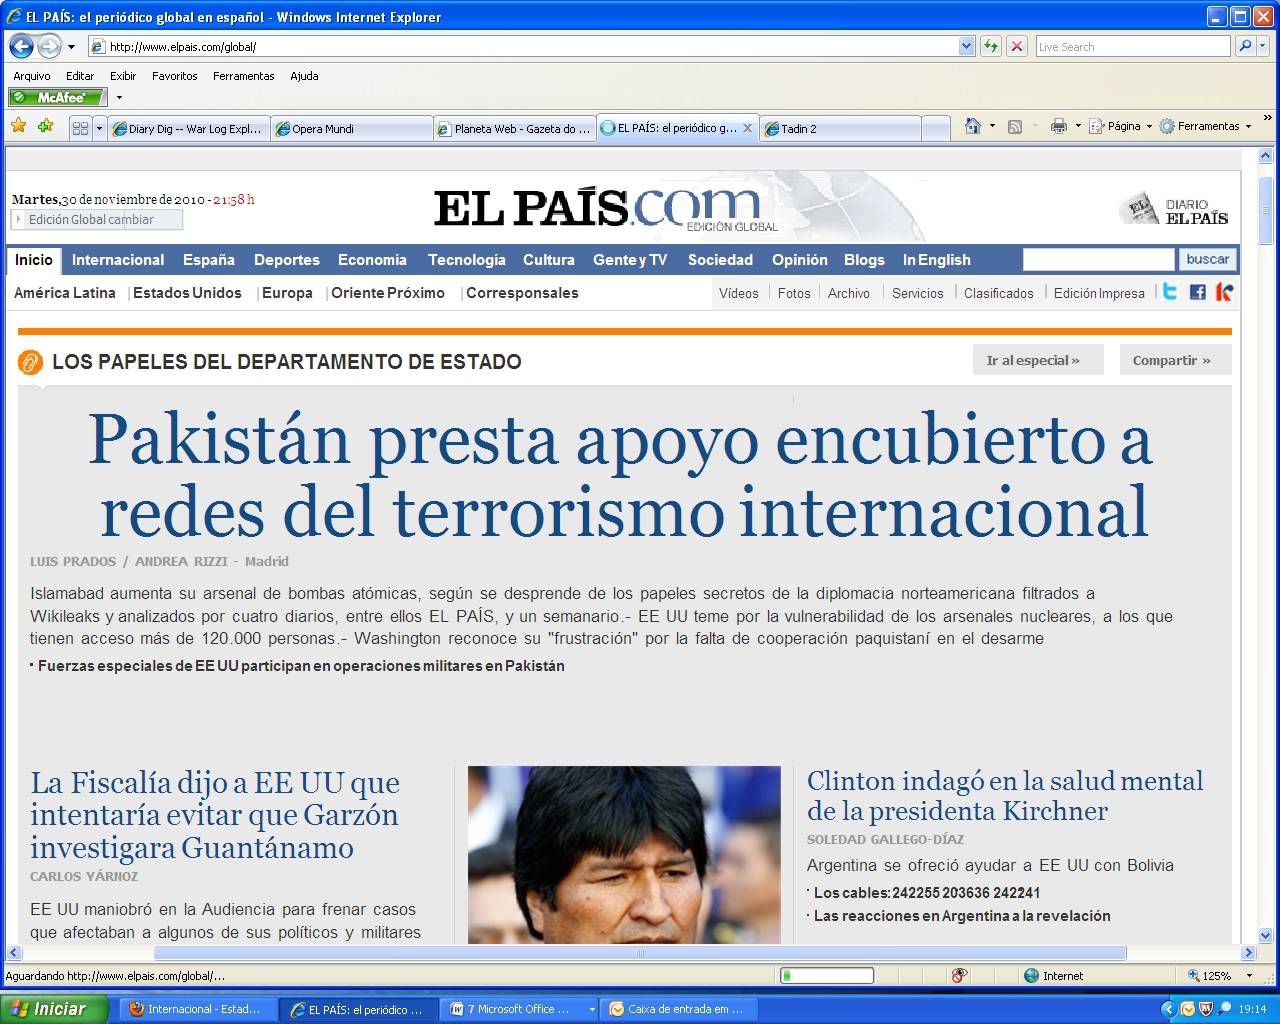Refresh the page with the refresh icon

click(991, 46)
